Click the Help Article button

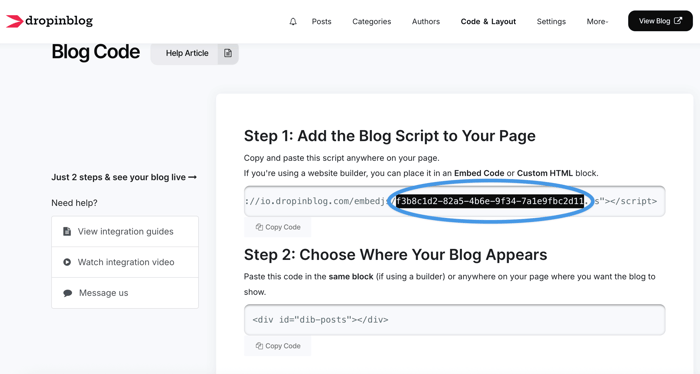(187, 53)
